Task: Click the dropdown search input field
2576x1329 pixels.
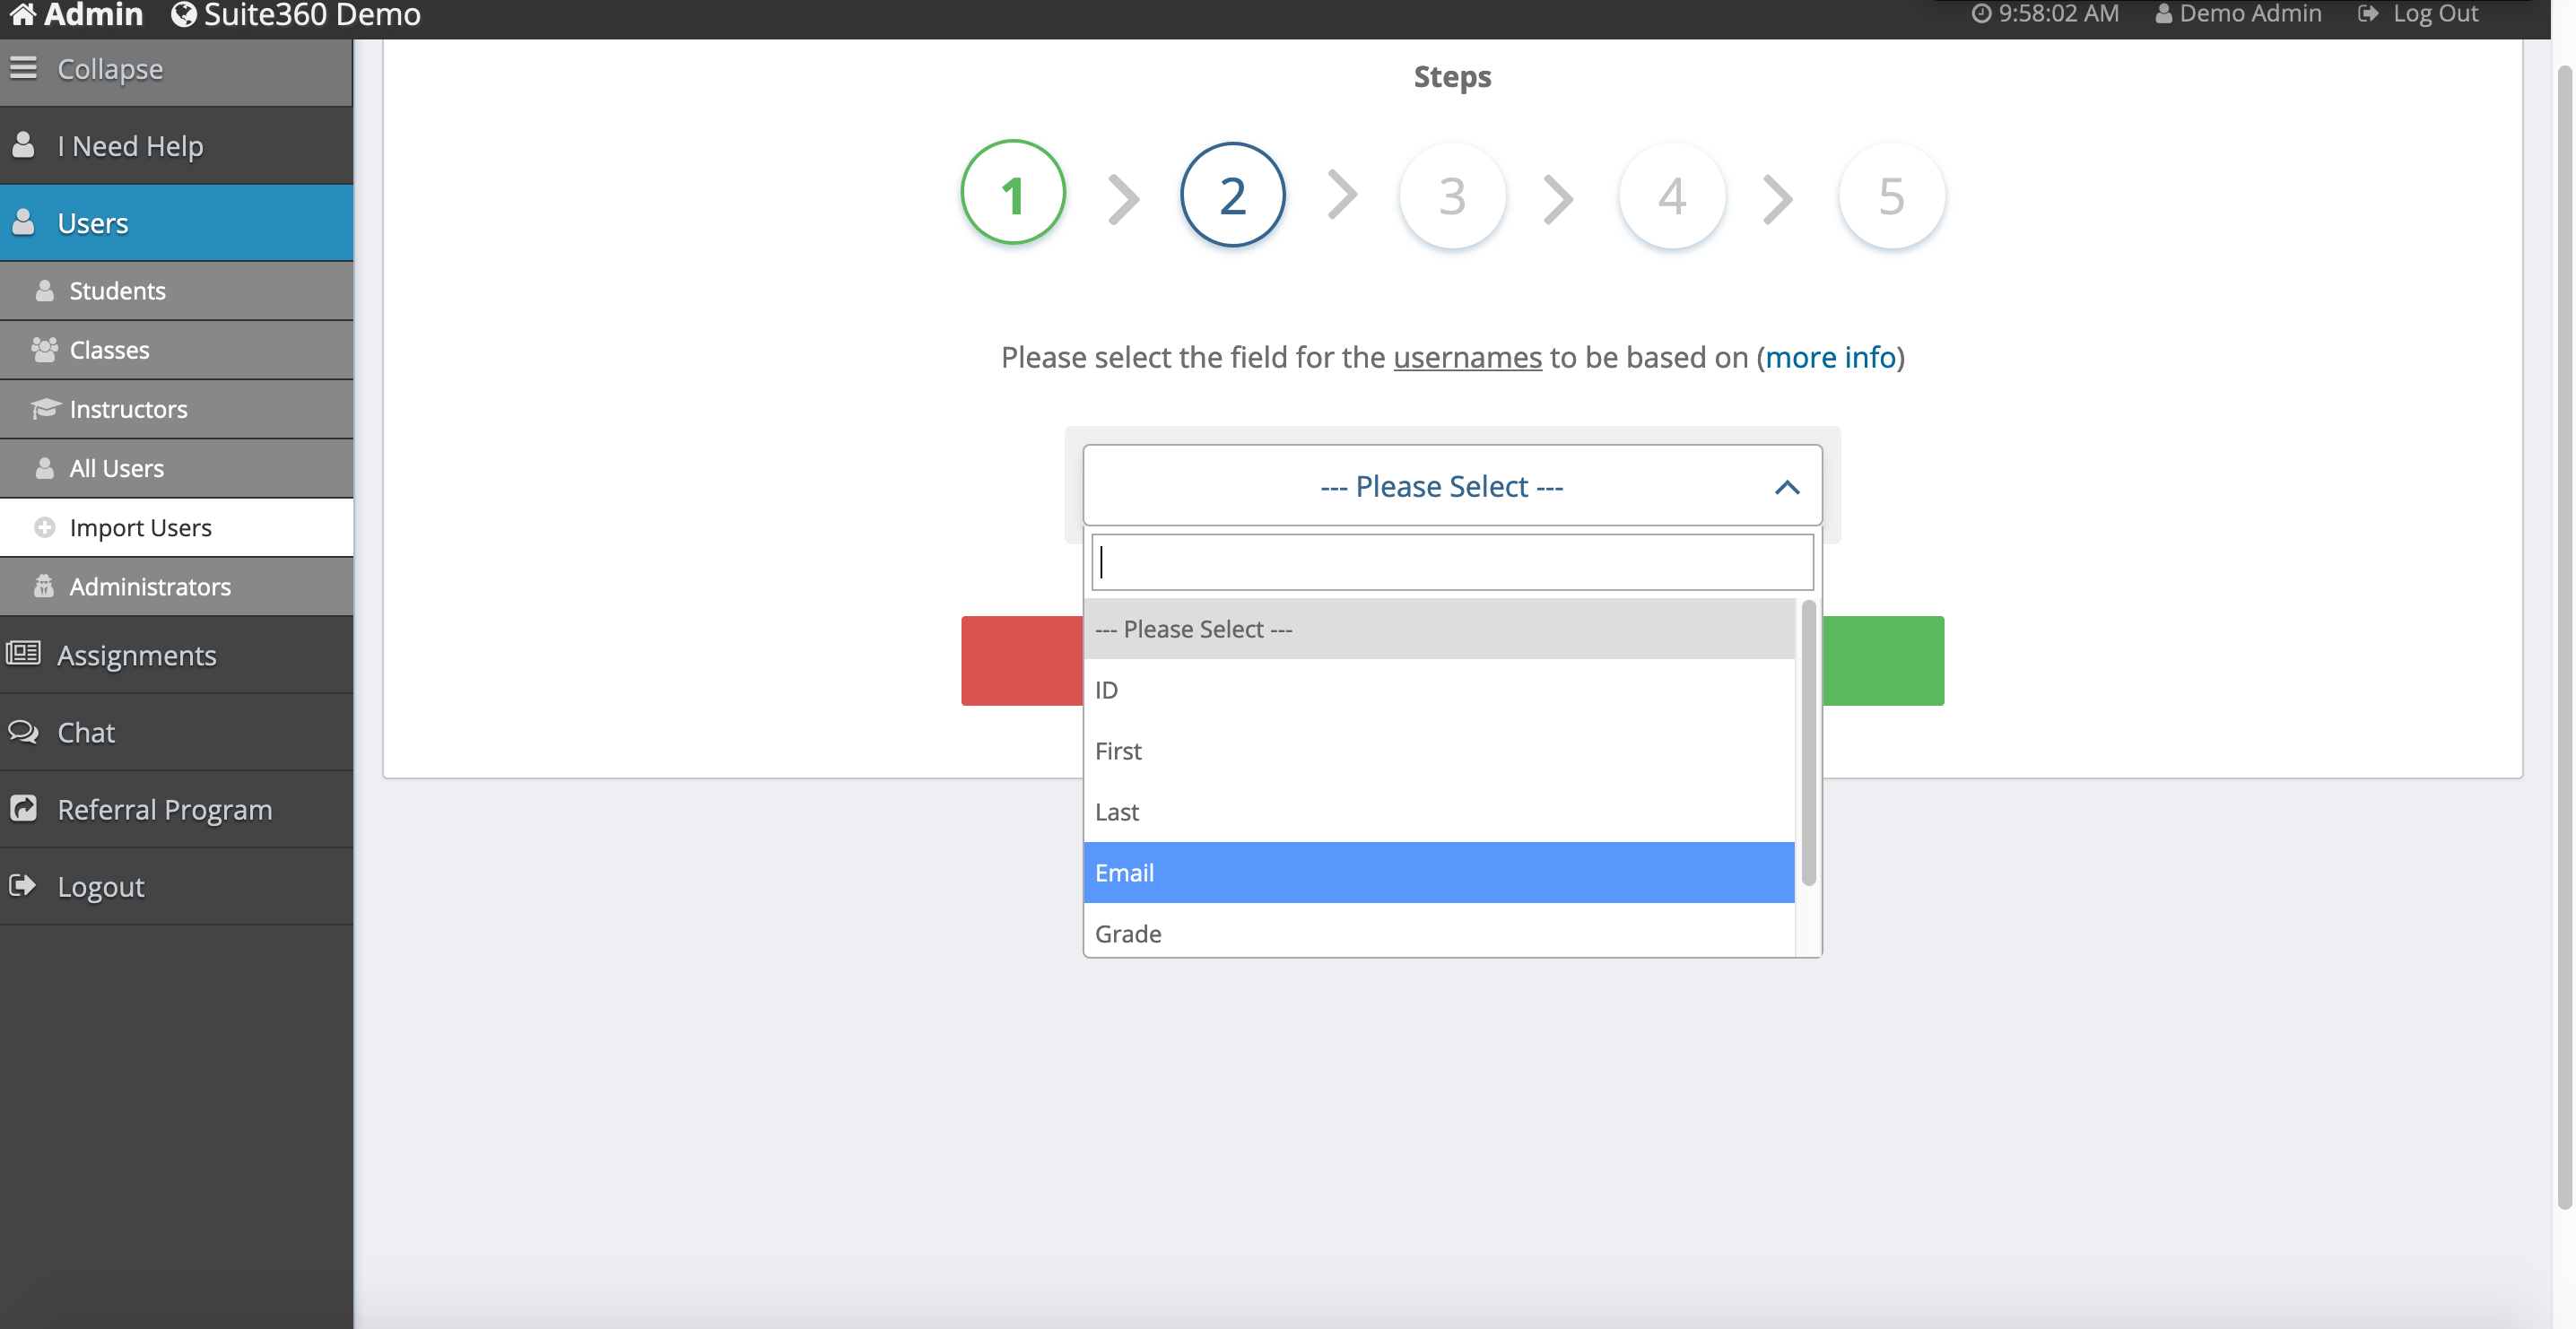Action: click(1452, 562)
